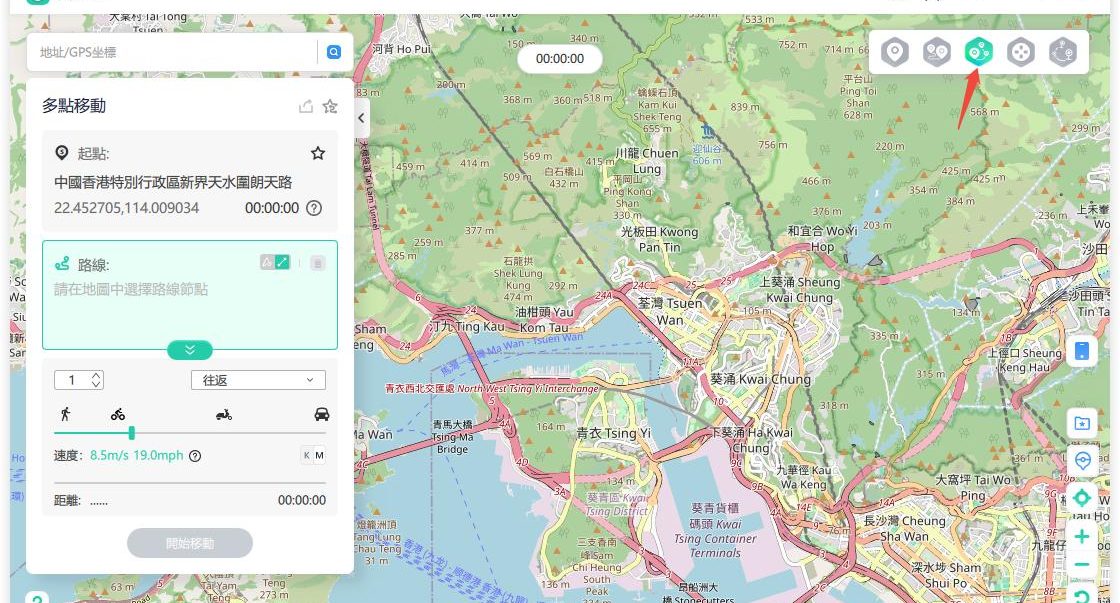Select the car speed preset
1120x603 pixels.
321,414
